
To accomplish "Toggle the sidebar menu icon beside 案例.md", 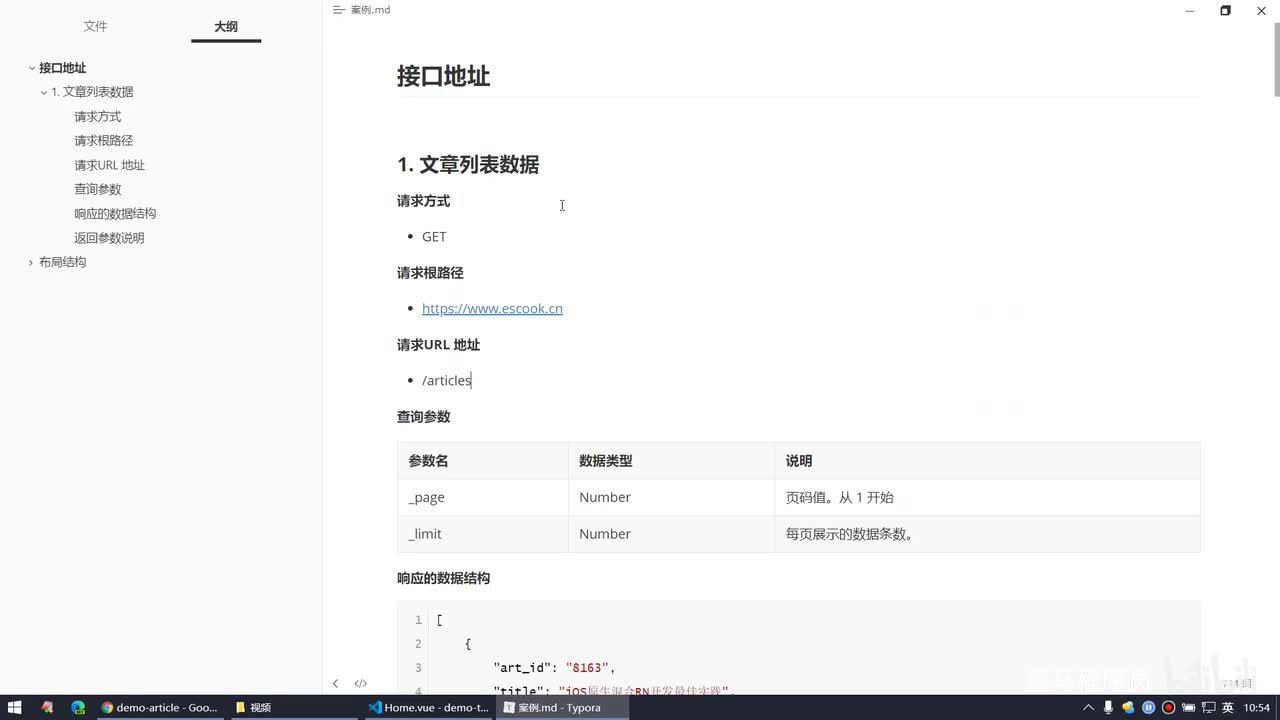I will coord(339,10).
